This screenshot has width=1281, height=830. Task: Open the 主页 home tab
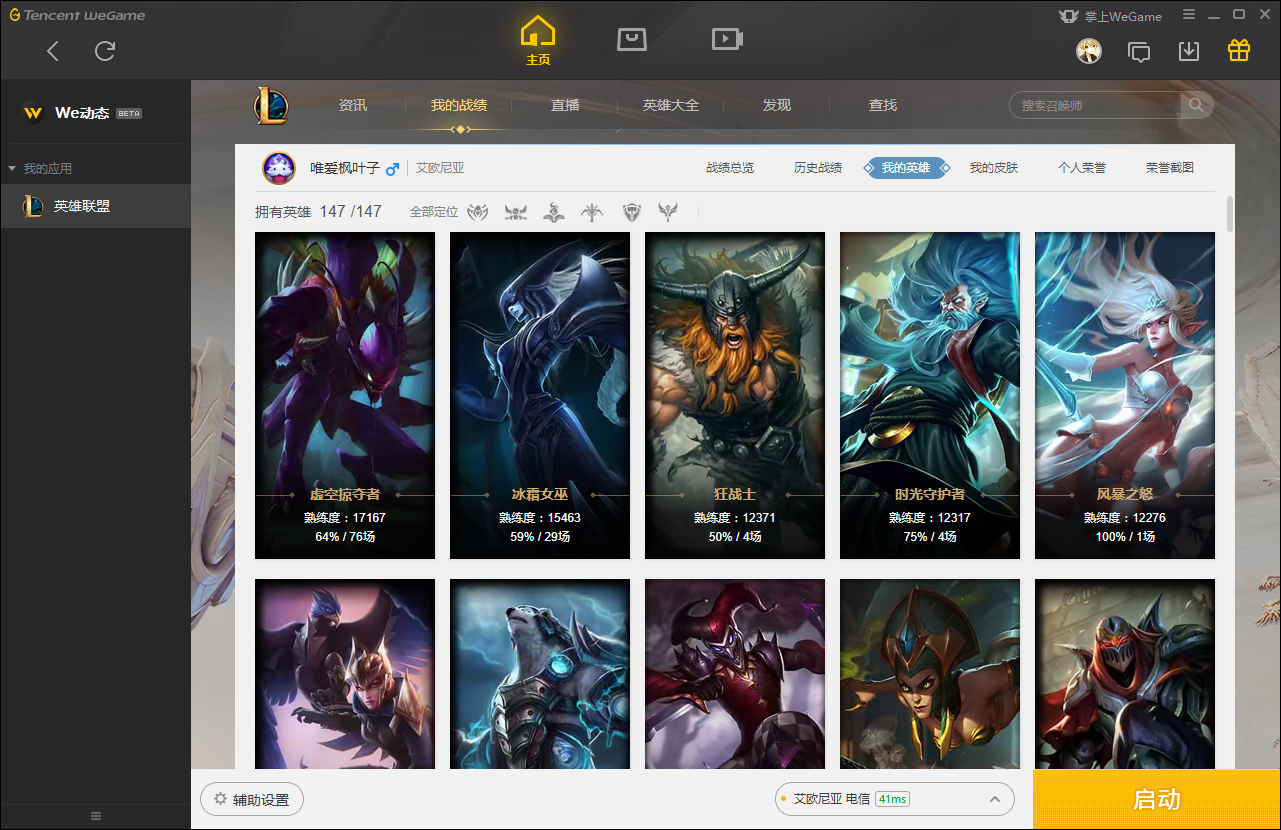pyautogui.click(x=538, y=41)
